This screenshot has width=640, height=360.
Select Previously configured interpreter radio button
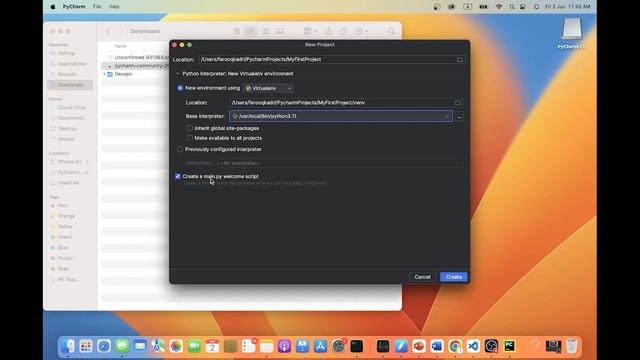pyautogui.click(x=180, y=149)
